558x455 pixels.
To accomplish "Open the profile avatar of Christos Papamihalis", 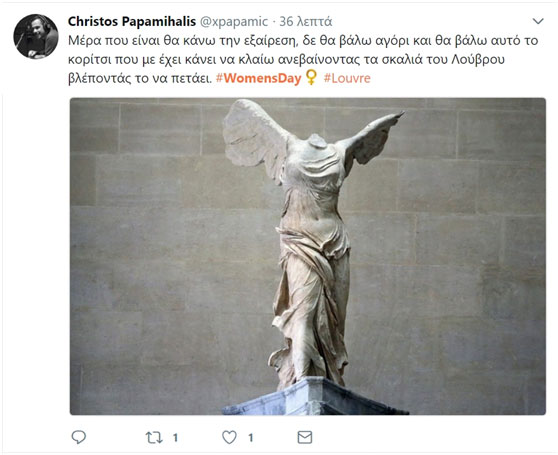I will (36, 37).
